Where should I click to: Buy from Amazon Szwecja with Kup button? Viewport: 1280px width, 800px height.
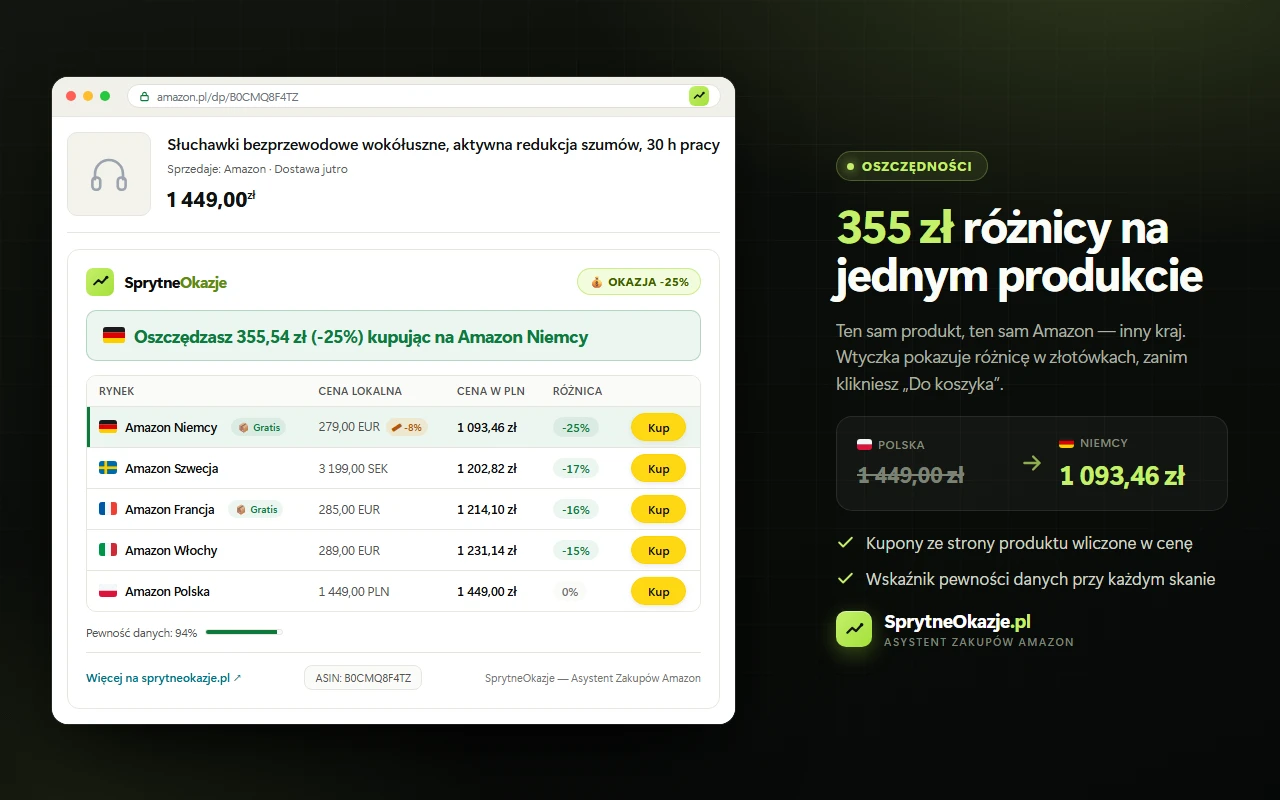click(658, 468)
